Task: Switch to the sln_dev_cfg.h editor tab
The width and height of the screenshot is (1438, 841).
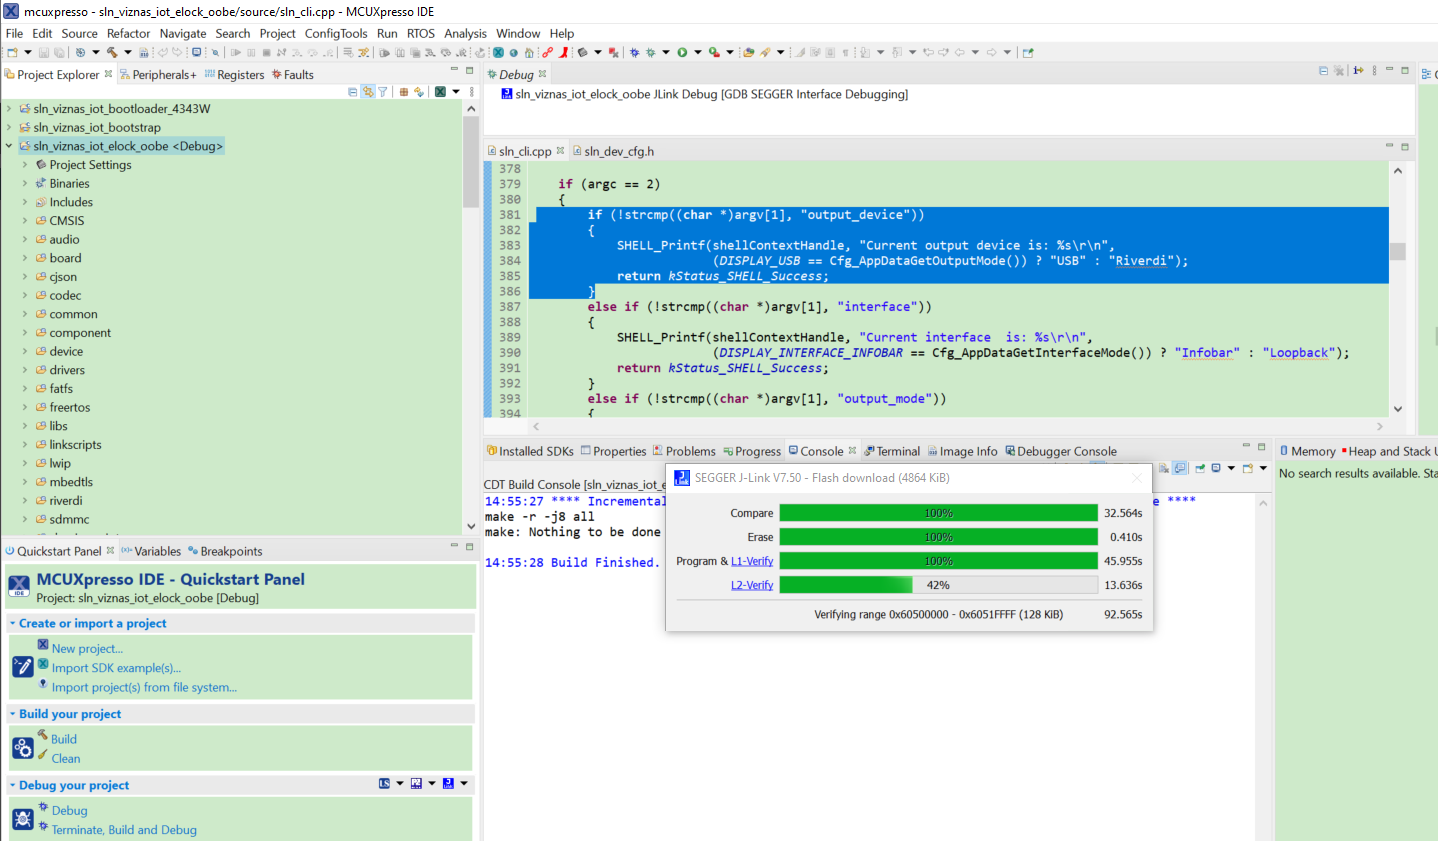Action: point(618,152)
